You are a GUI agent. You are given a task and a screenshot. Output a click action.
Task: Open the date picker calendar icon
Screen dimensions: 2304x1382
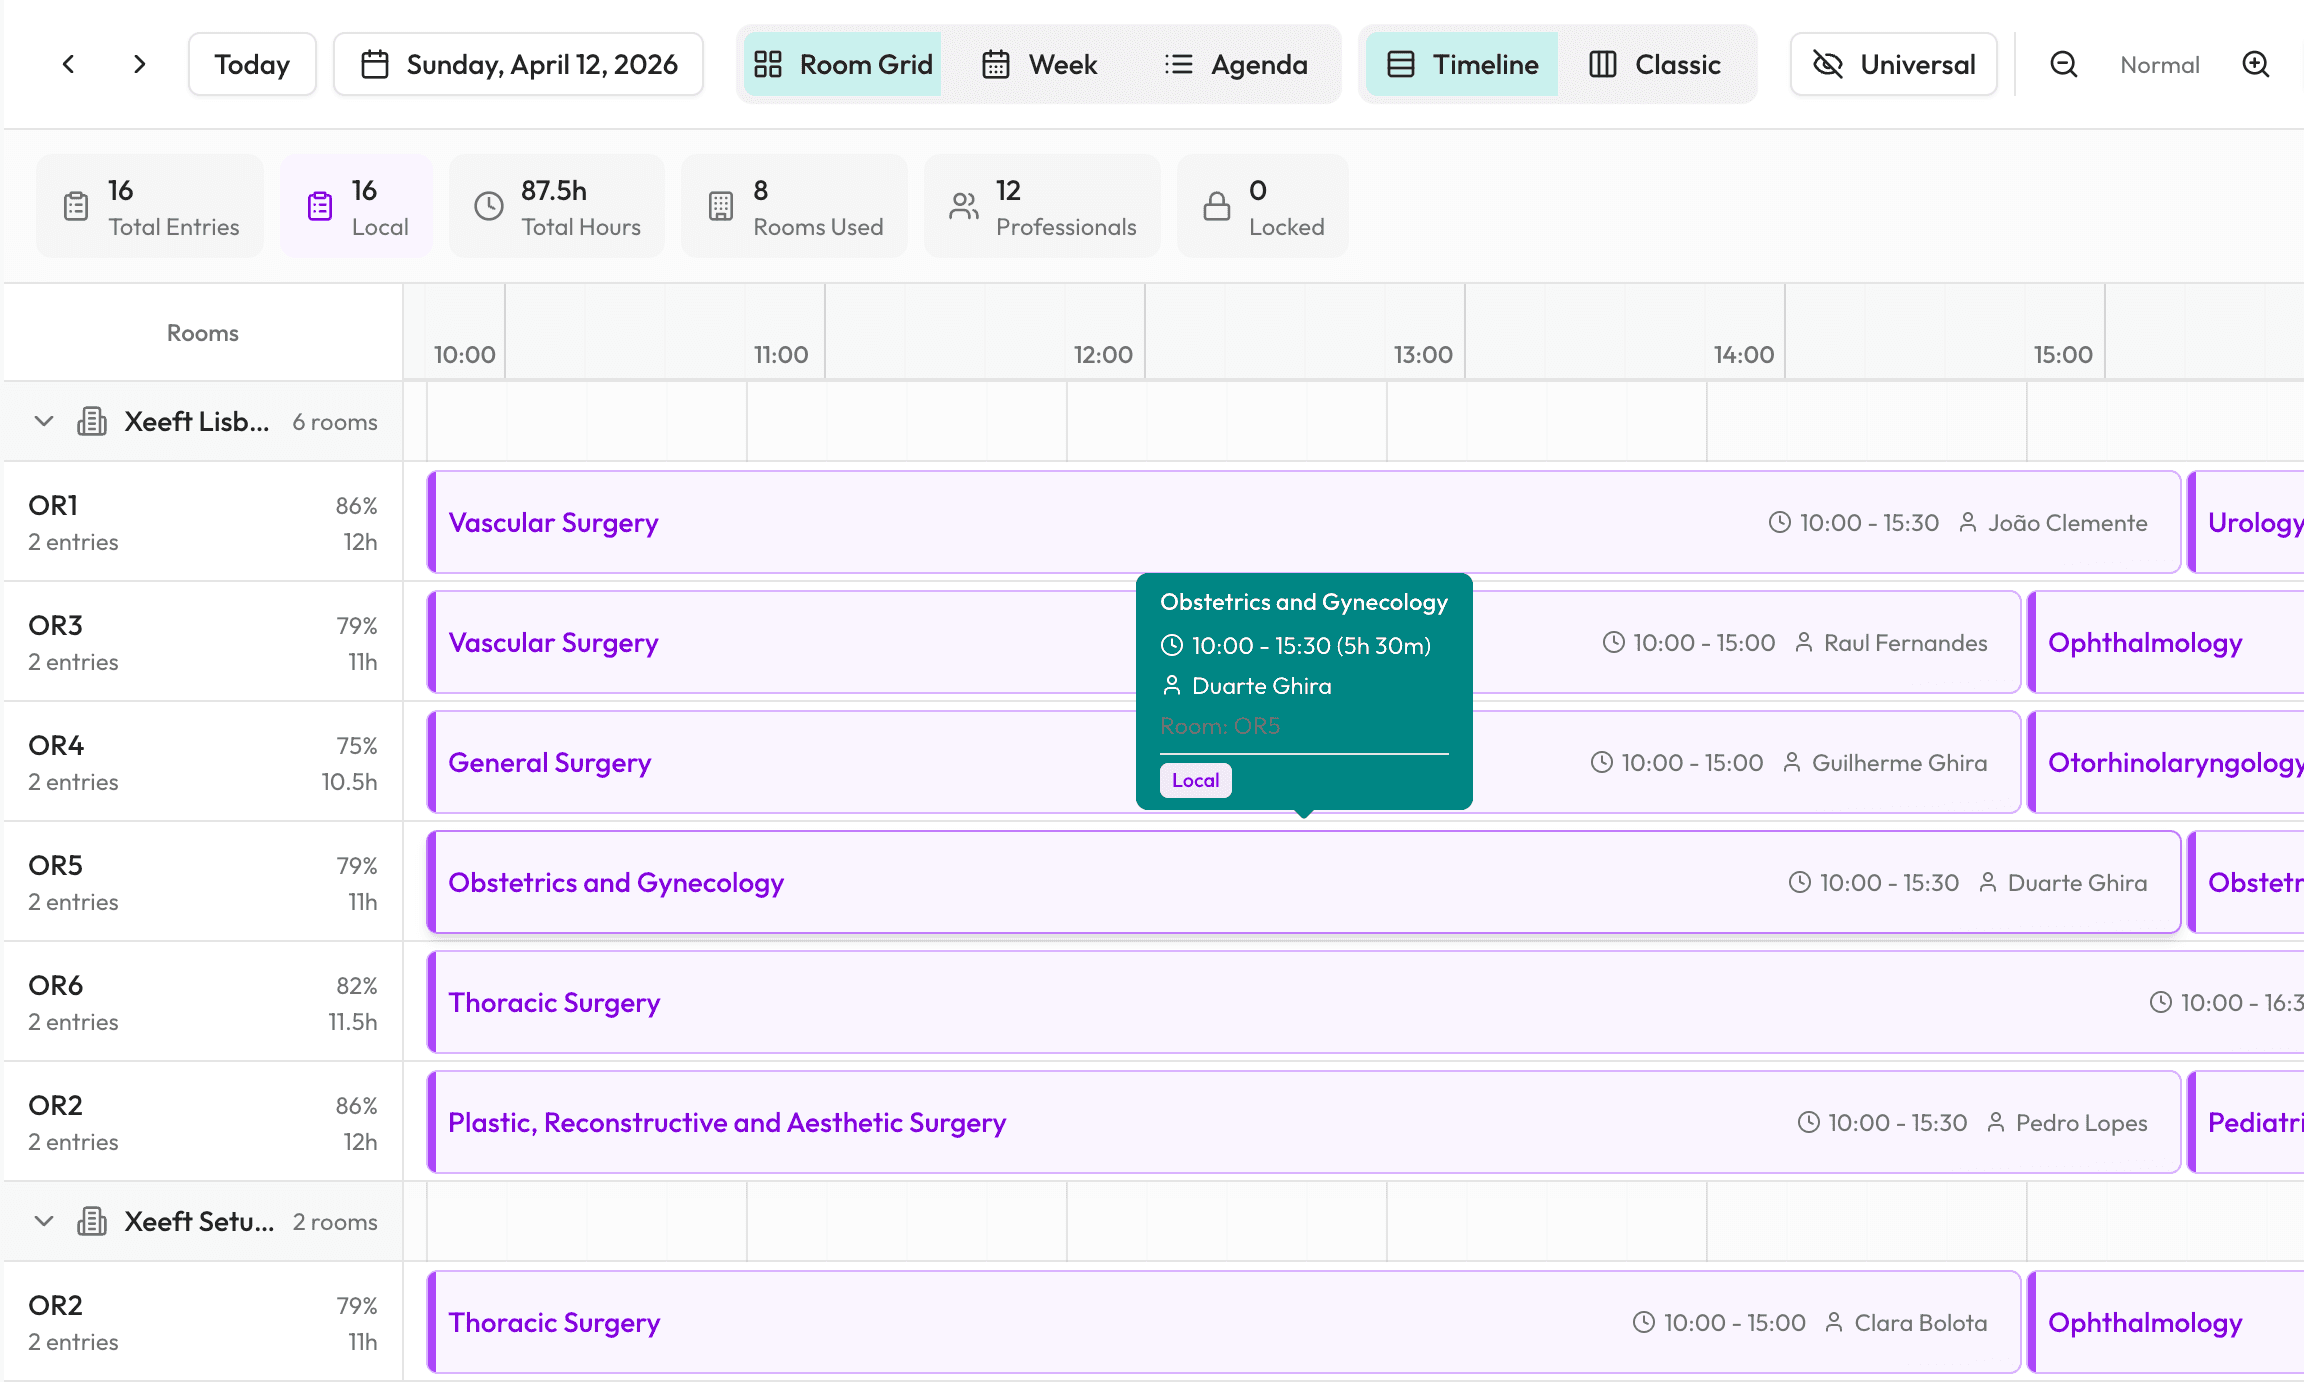coord(376,63)
